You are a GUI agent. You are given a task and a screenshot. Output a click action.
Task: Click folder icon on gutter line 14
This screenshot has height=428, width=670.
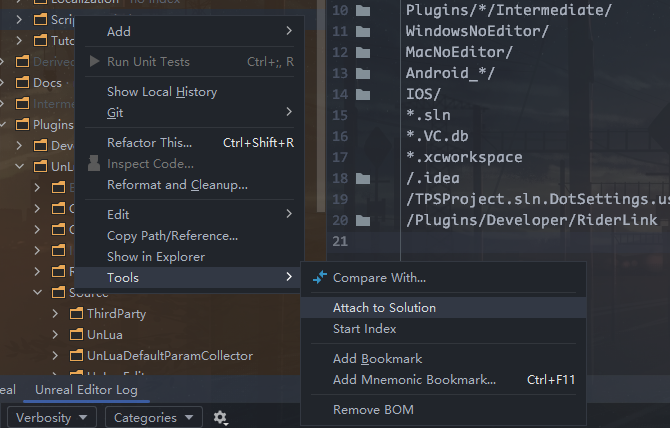(363, 94)
